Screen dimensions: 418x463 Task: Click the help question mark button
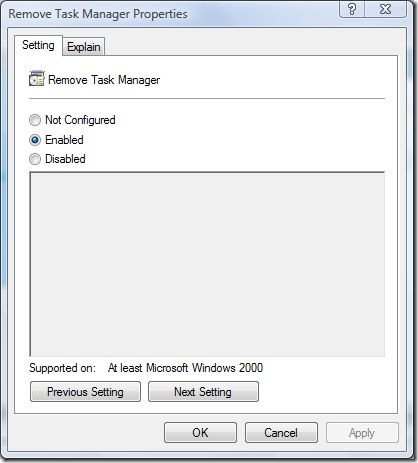[352, 9]
